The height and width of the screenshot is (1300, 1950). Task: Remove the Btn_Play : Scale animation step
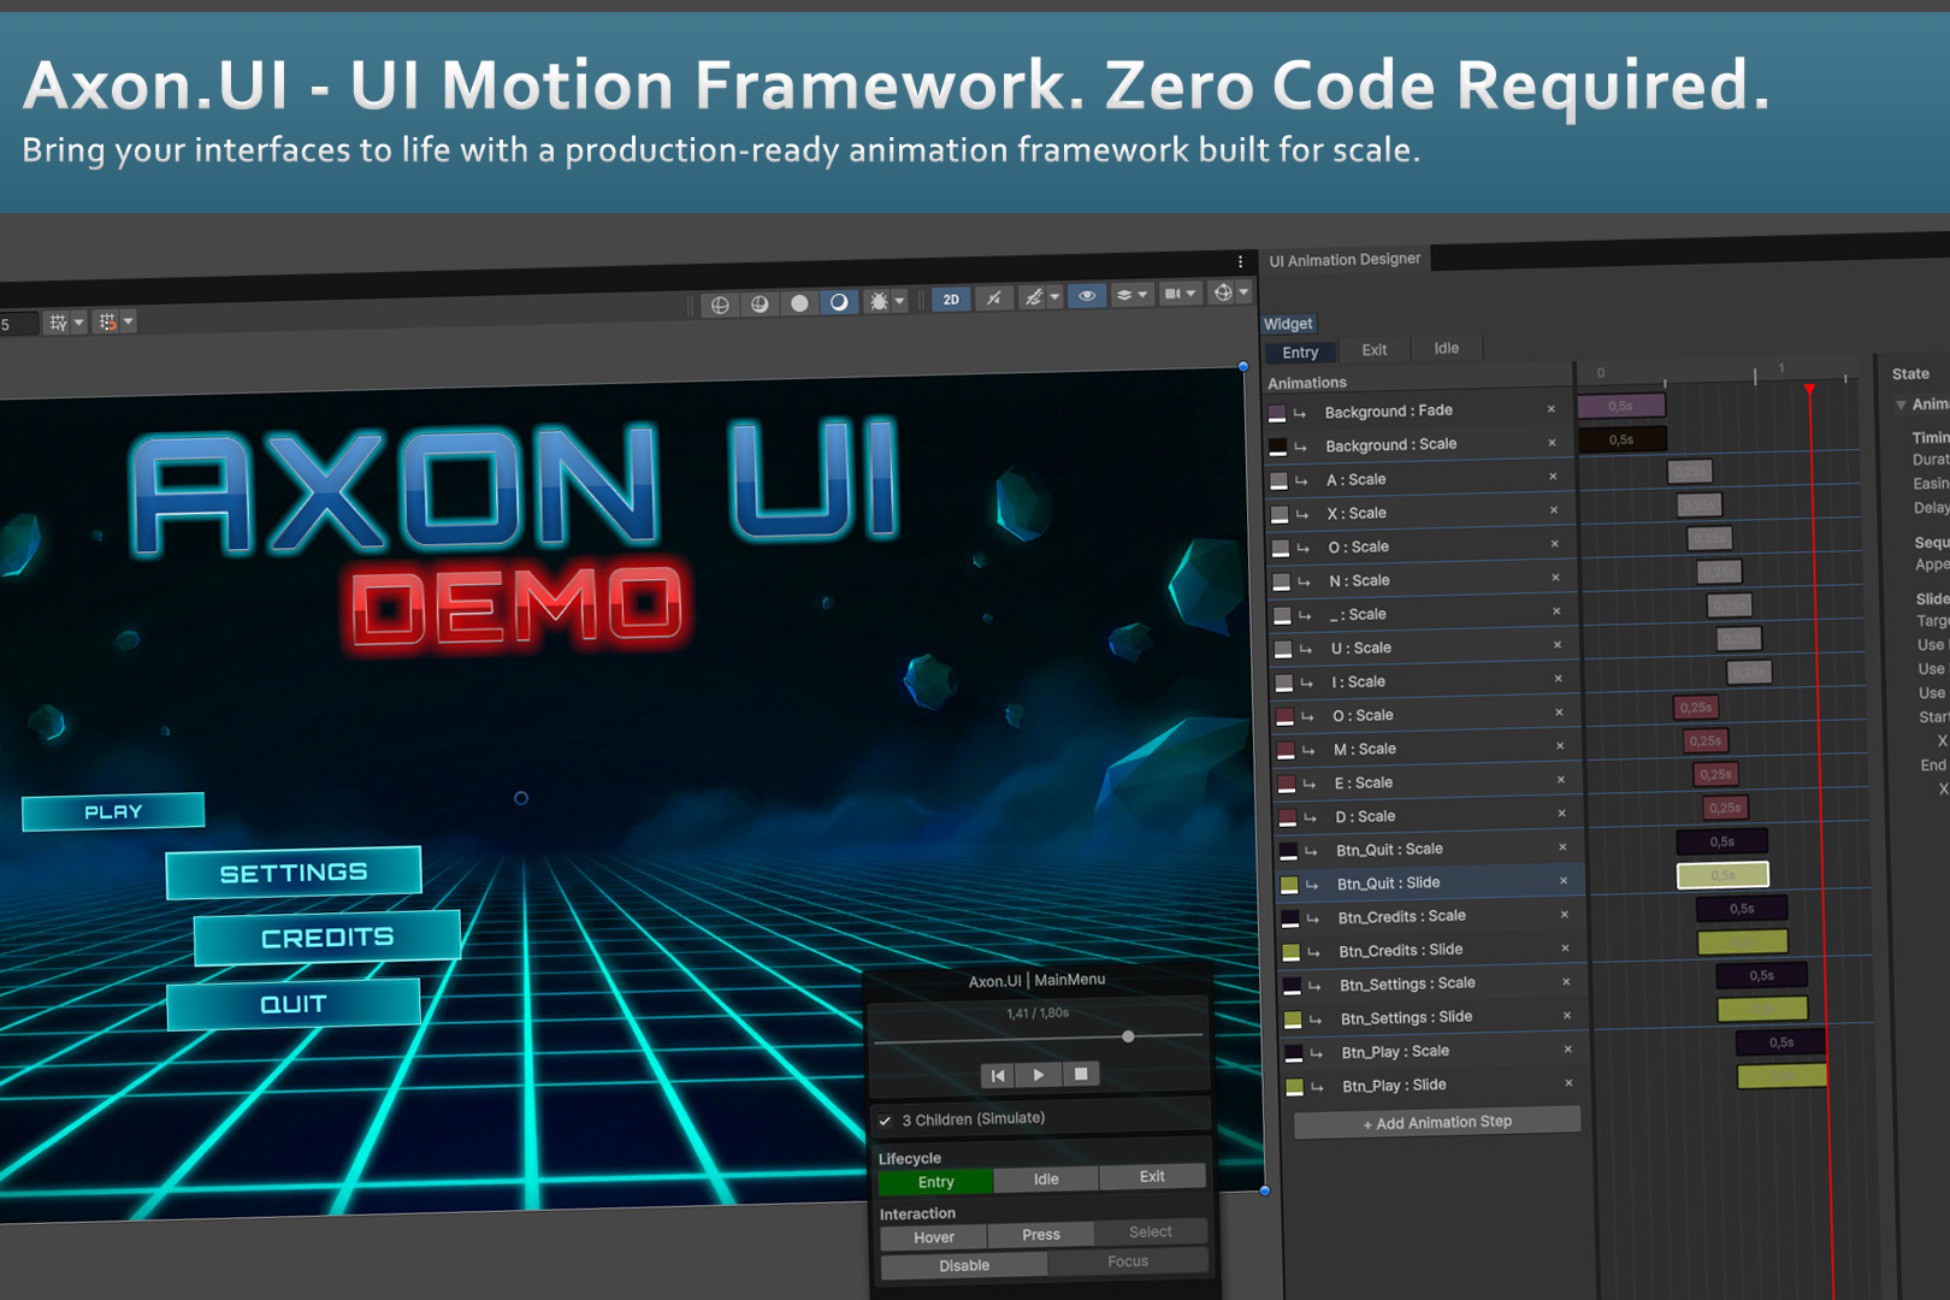click(x=1568, y=1050)
